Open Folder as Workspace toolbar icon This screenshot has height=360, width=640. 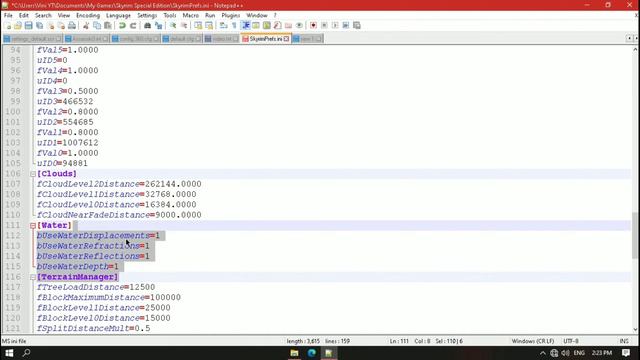point(288,25)
